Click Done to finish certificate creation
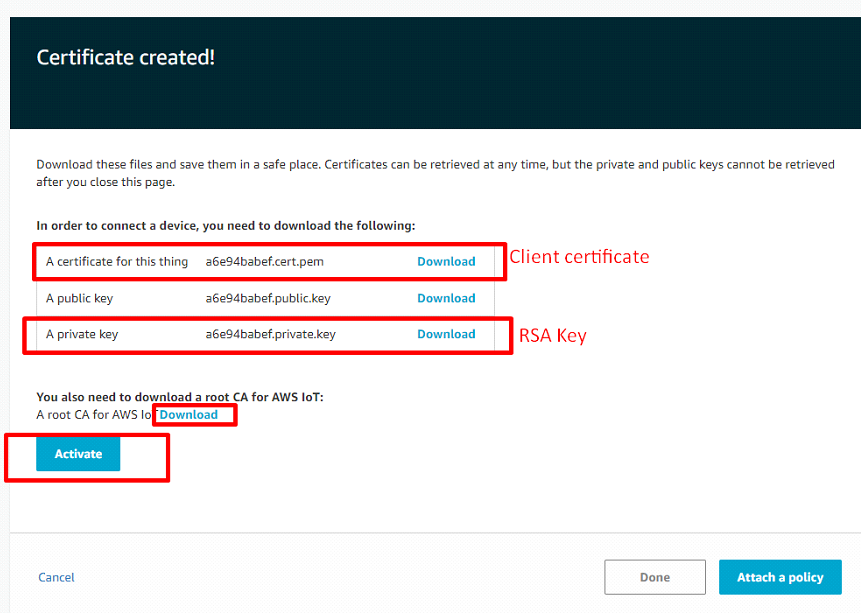Viewport: 861px width, 613px height. (654, 577)
